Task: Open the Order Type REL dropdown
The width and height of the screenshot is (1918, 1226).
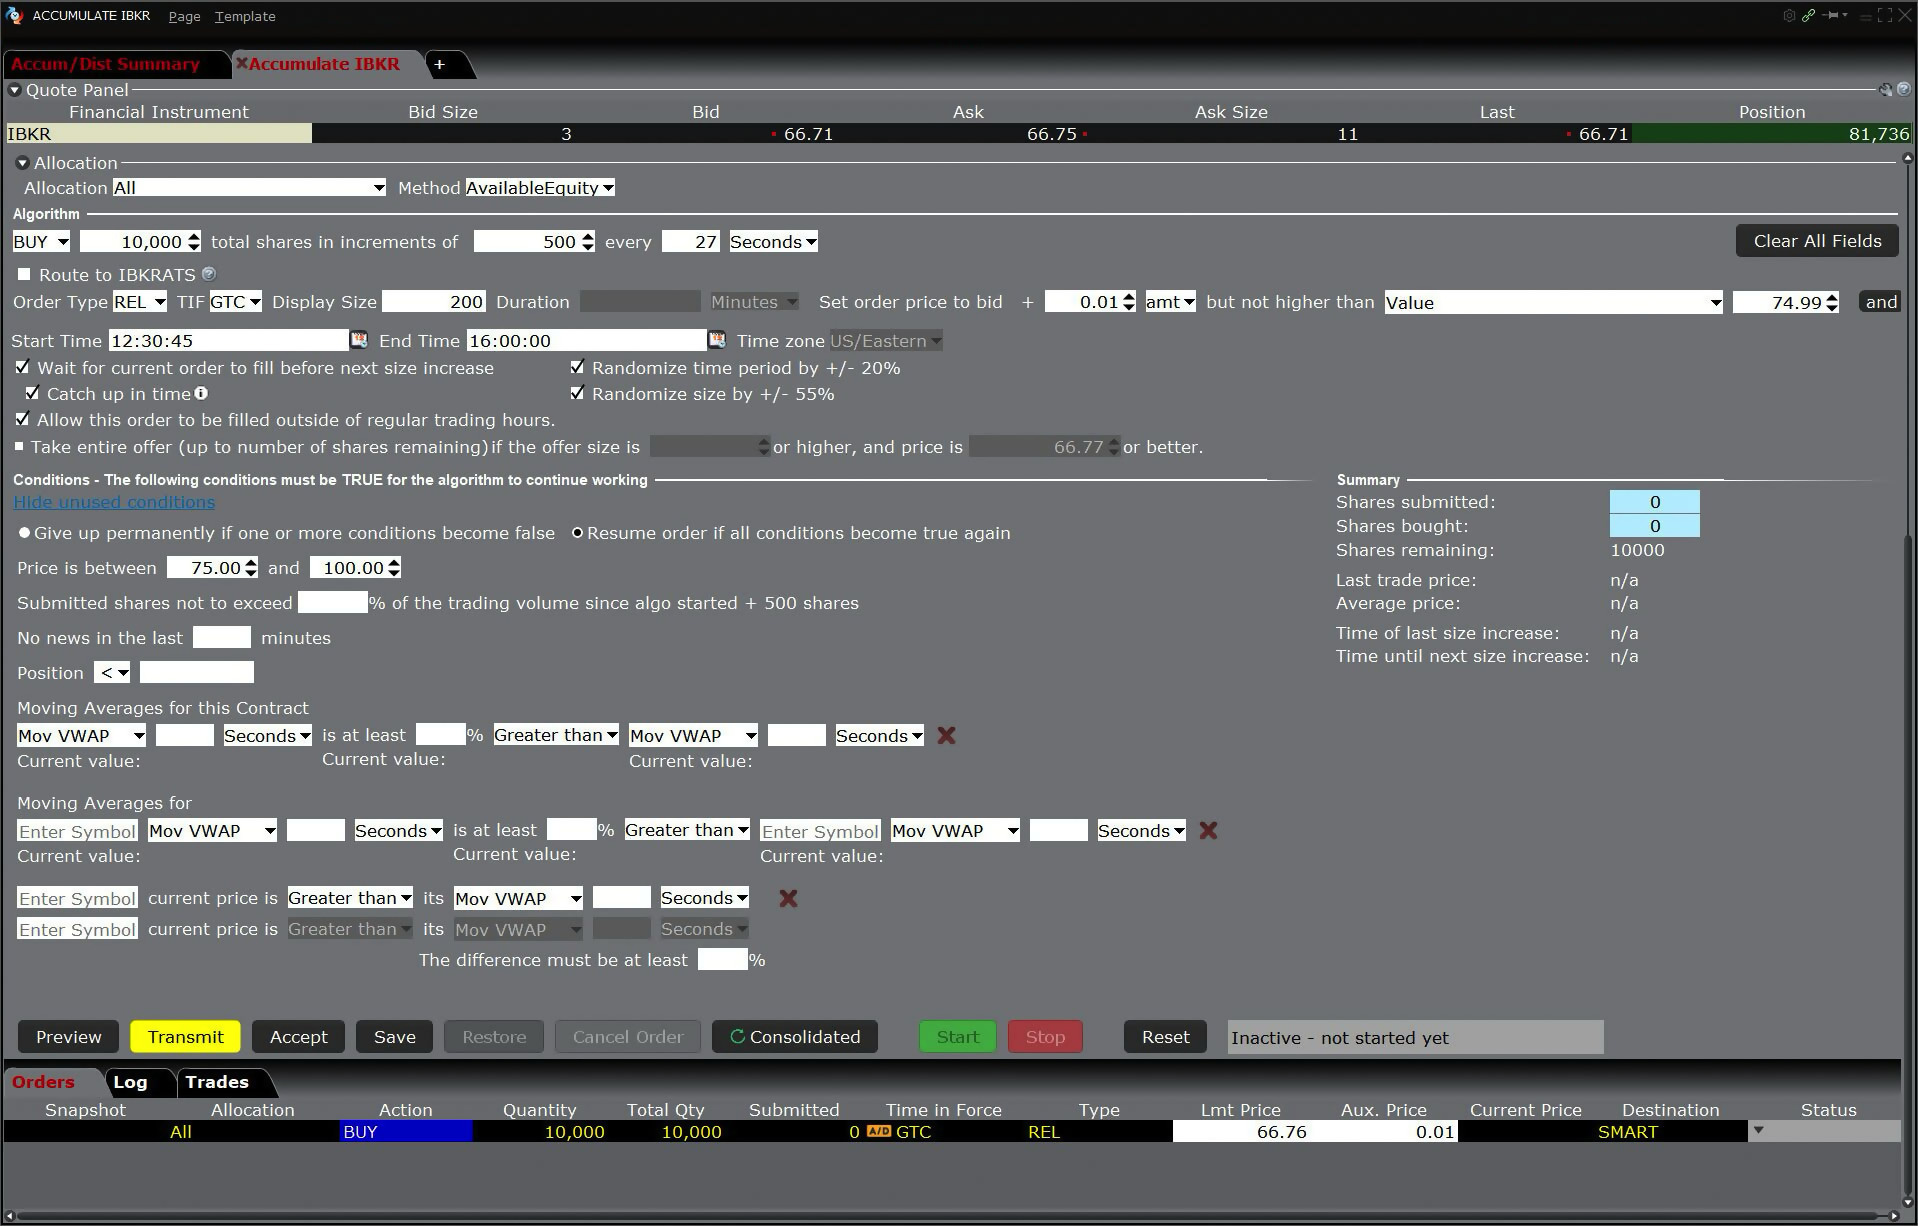Action: click(x=139, y=302)
